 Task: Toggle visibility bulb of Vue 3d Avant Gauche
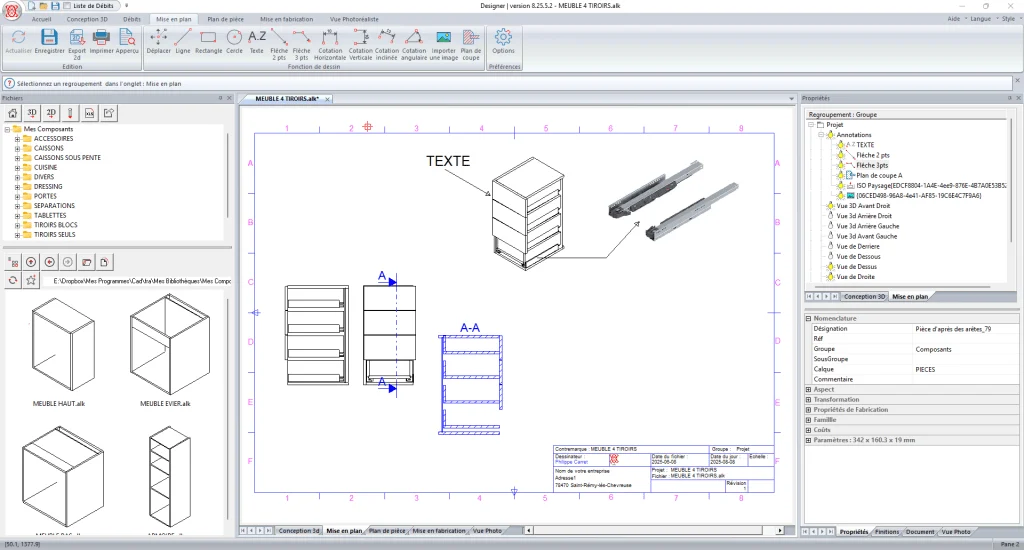pyautogui.click(x=831, y=236)
